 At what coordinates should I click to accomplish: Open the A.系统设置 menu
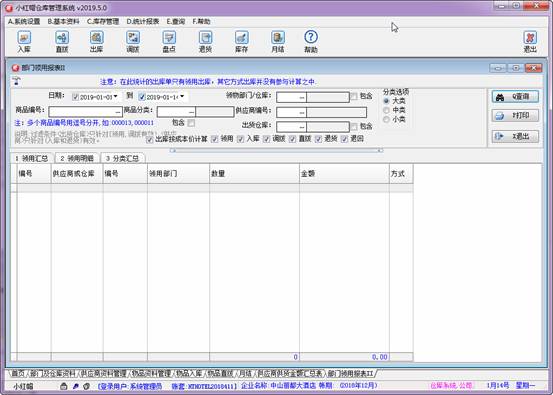[24, 22]
